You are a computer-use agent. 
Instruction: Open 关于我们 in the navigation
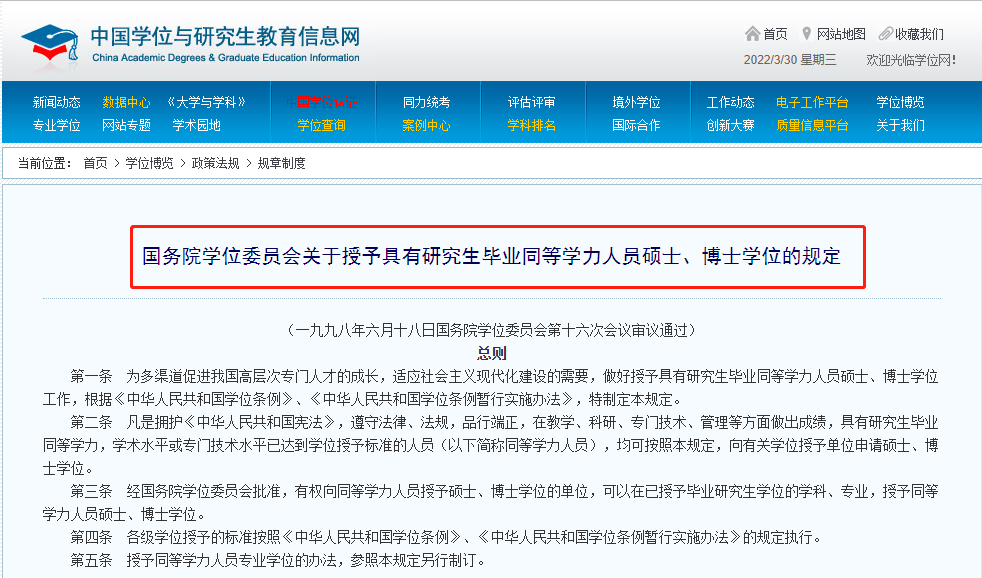(900, 125)
